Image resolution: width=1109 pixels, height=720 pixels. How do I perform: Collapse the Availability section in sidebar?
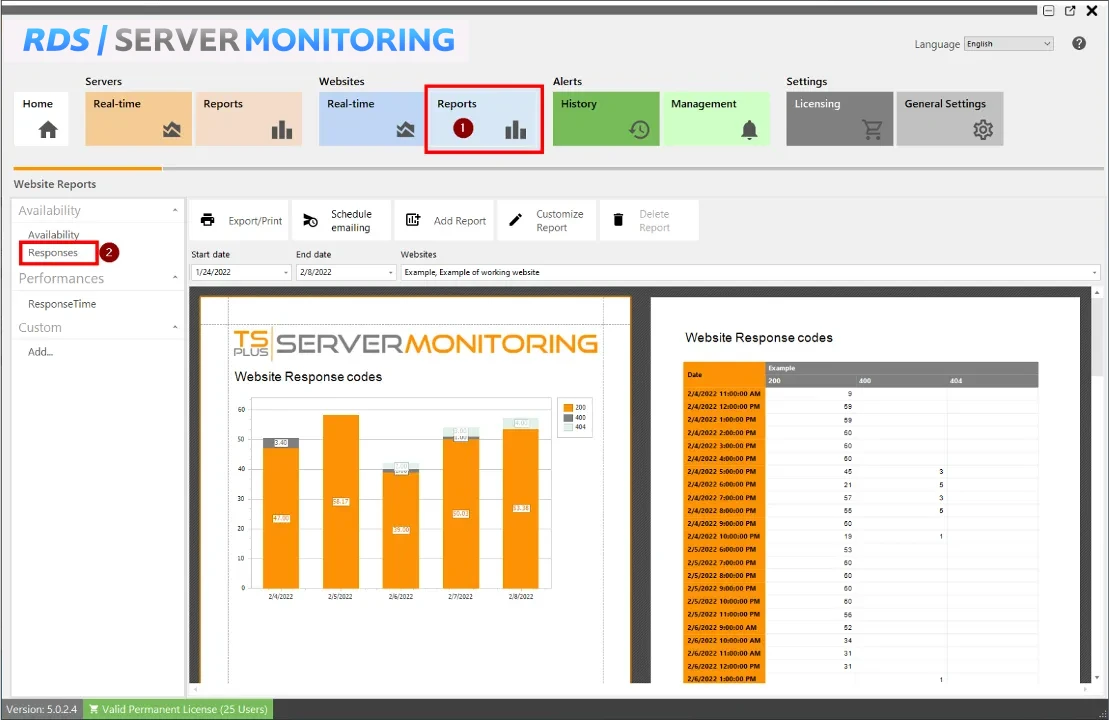click(176, 211)
